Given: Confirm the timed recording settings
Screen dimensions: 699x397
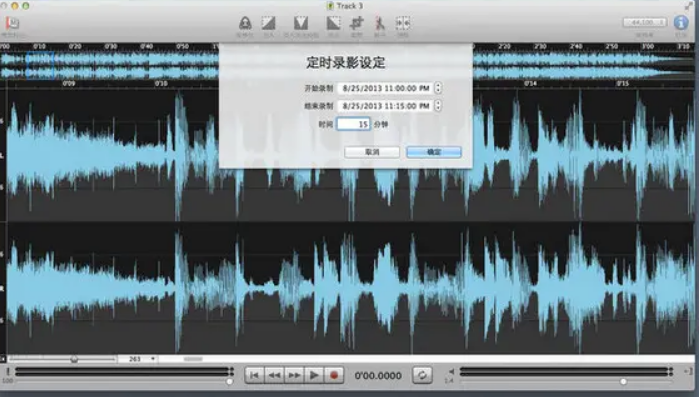Looking at the screenshot, I should point(434,152).
